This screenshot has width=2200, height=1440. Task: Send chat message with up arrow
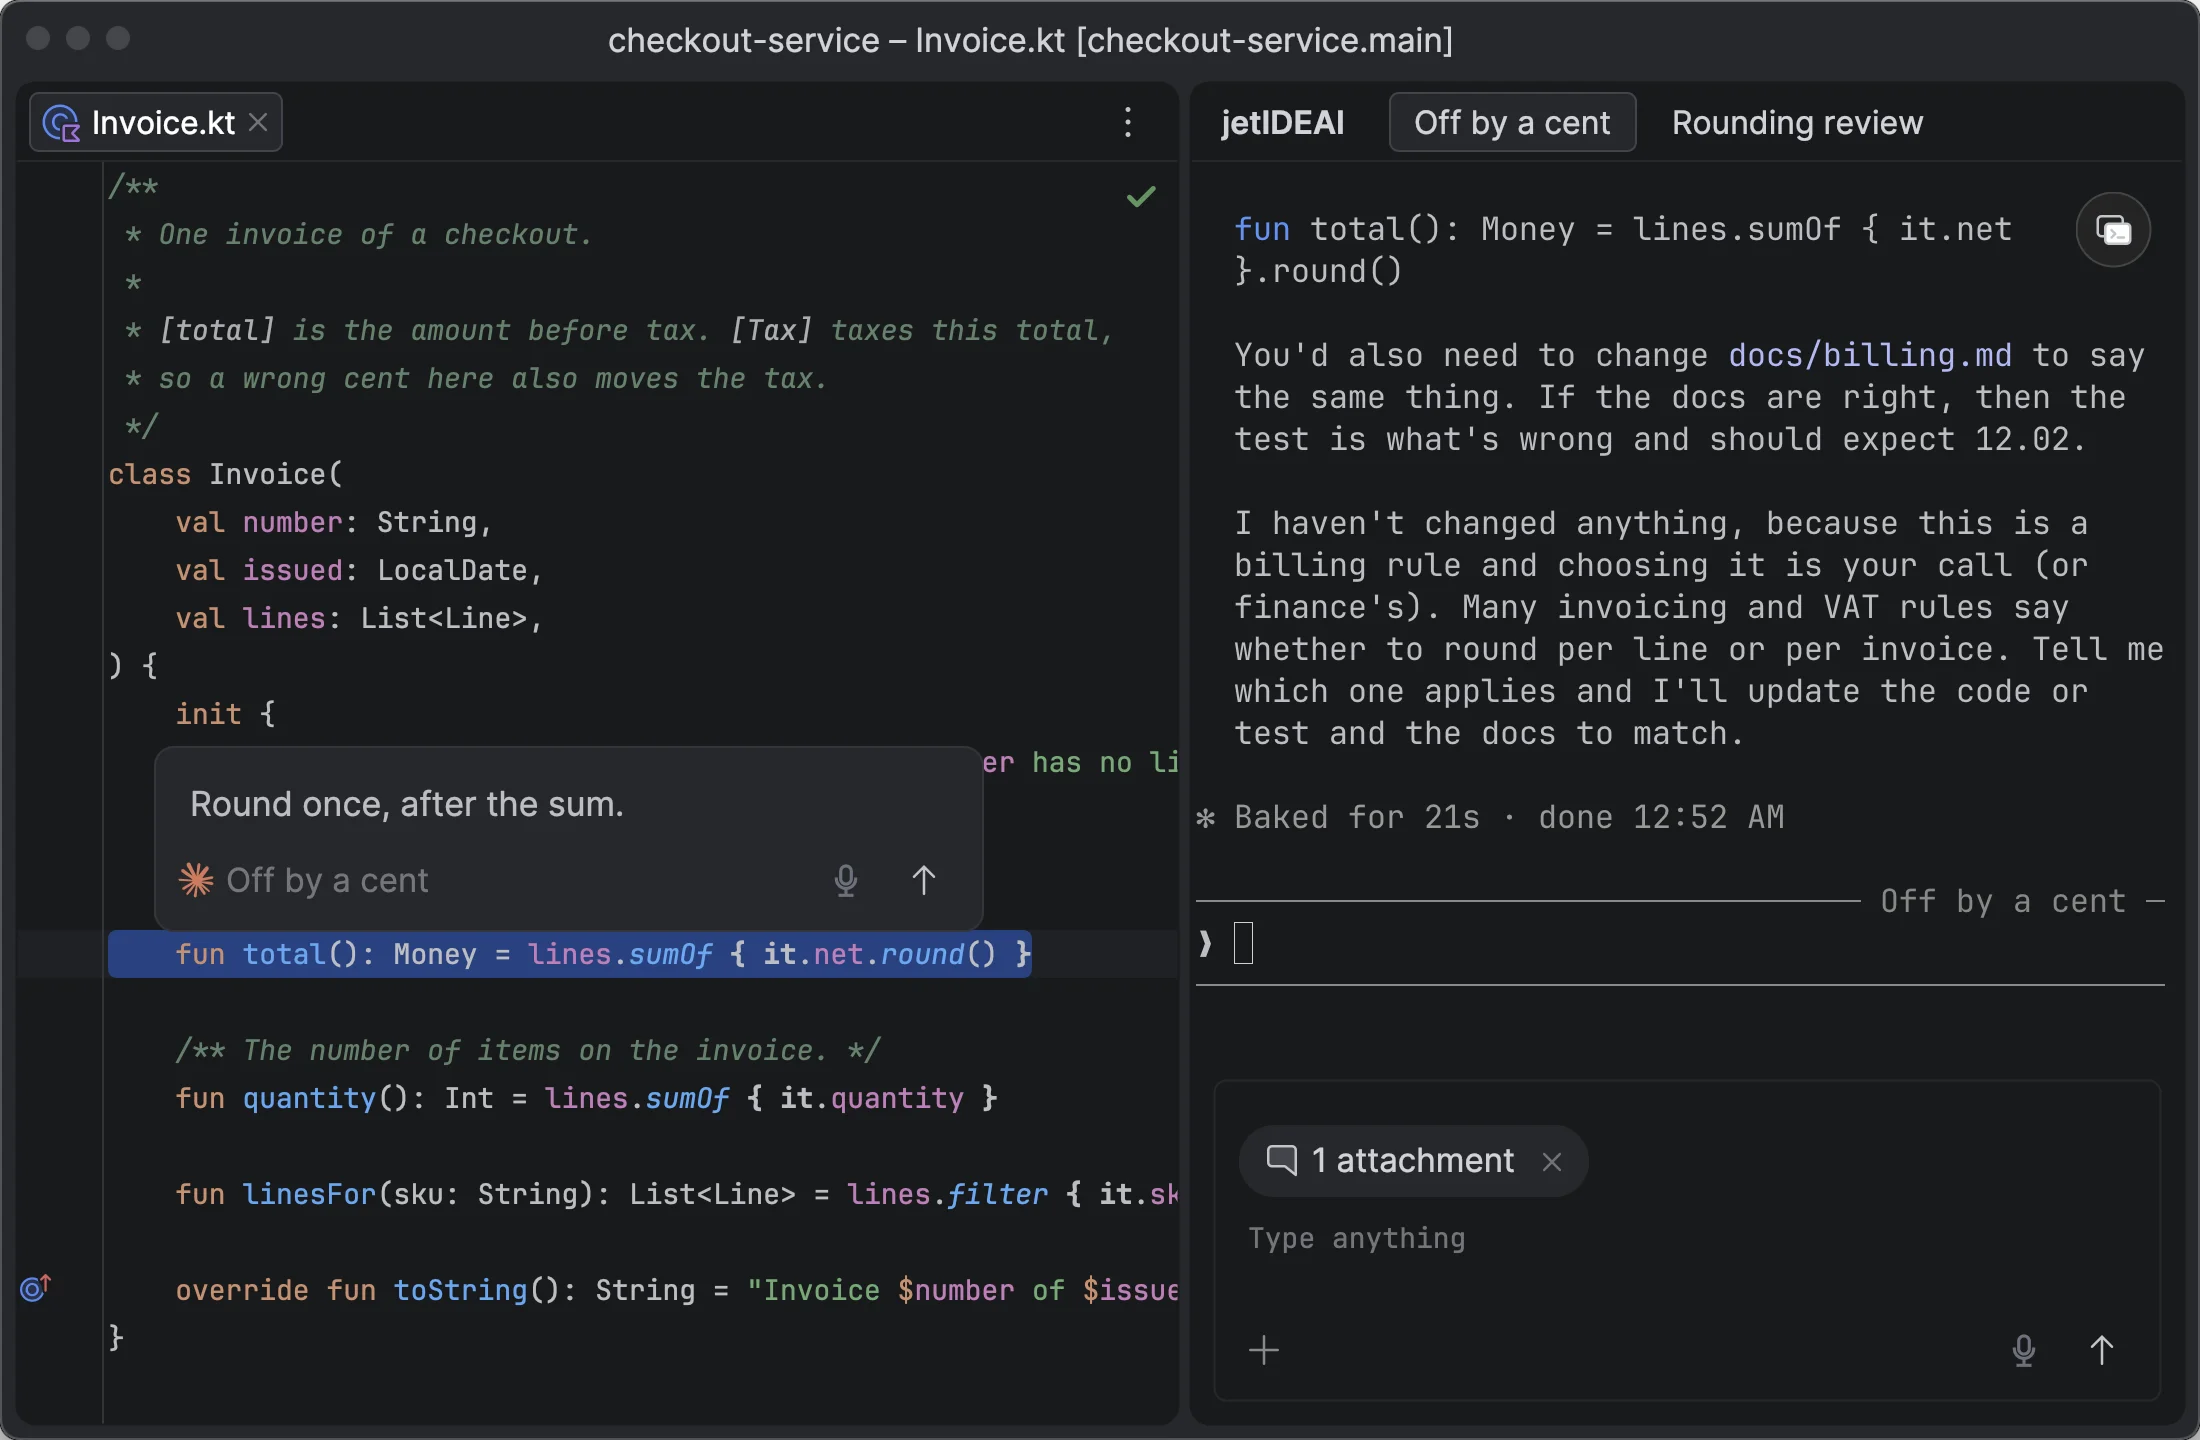pos(2102,1350)
